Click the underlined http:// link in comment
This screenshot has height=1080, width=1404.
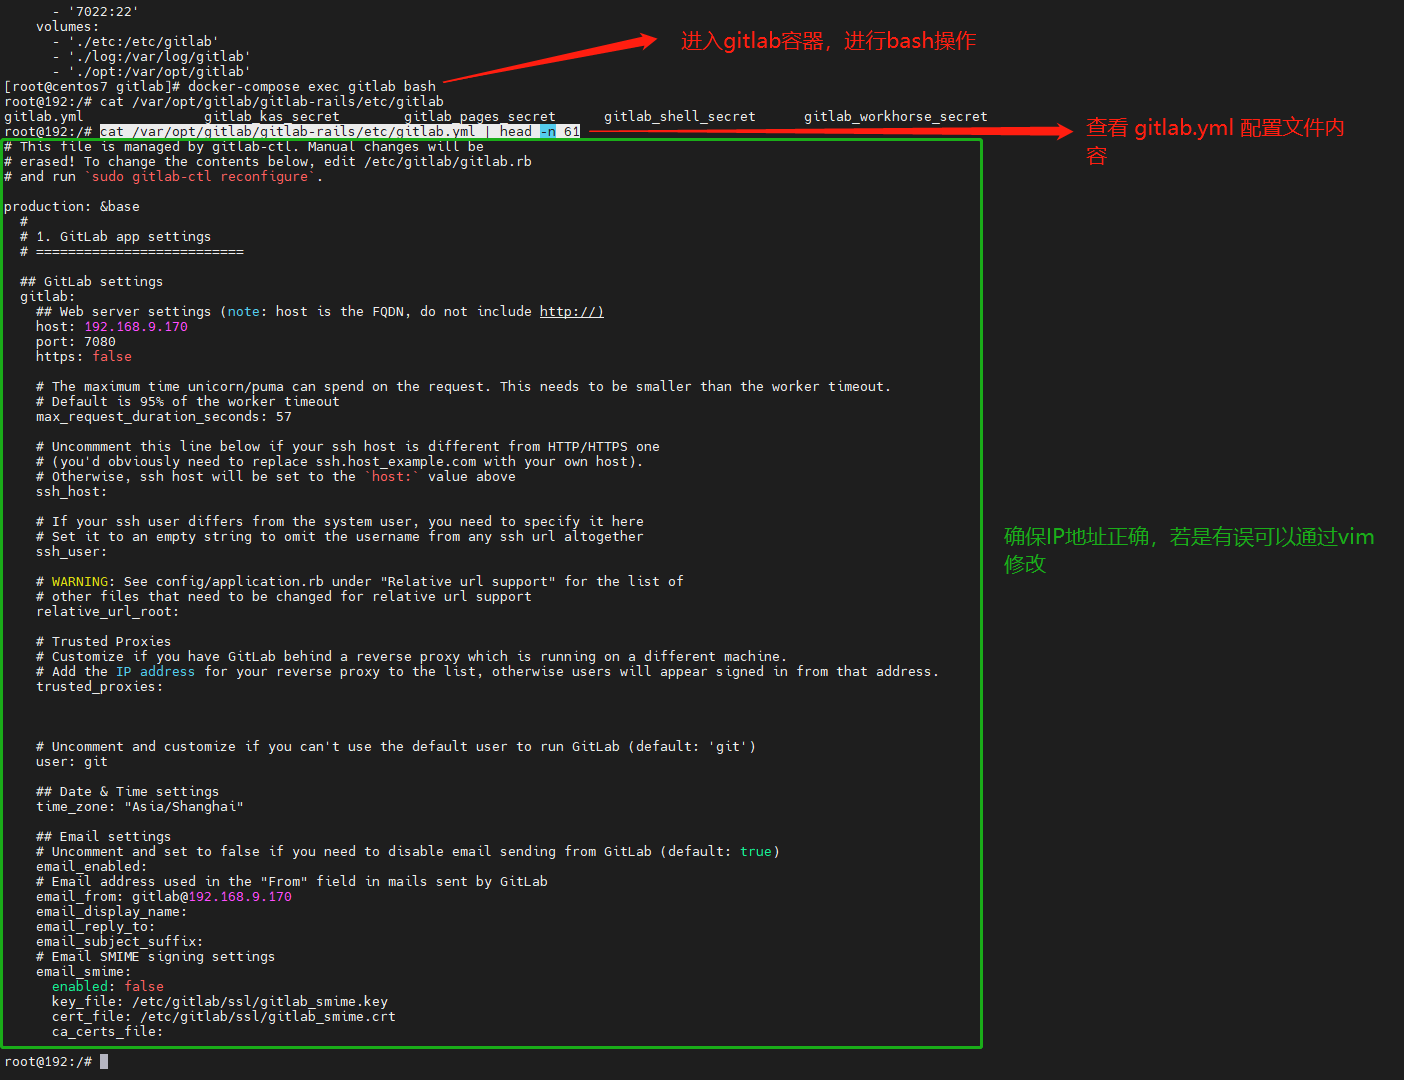tap(571, 312)
